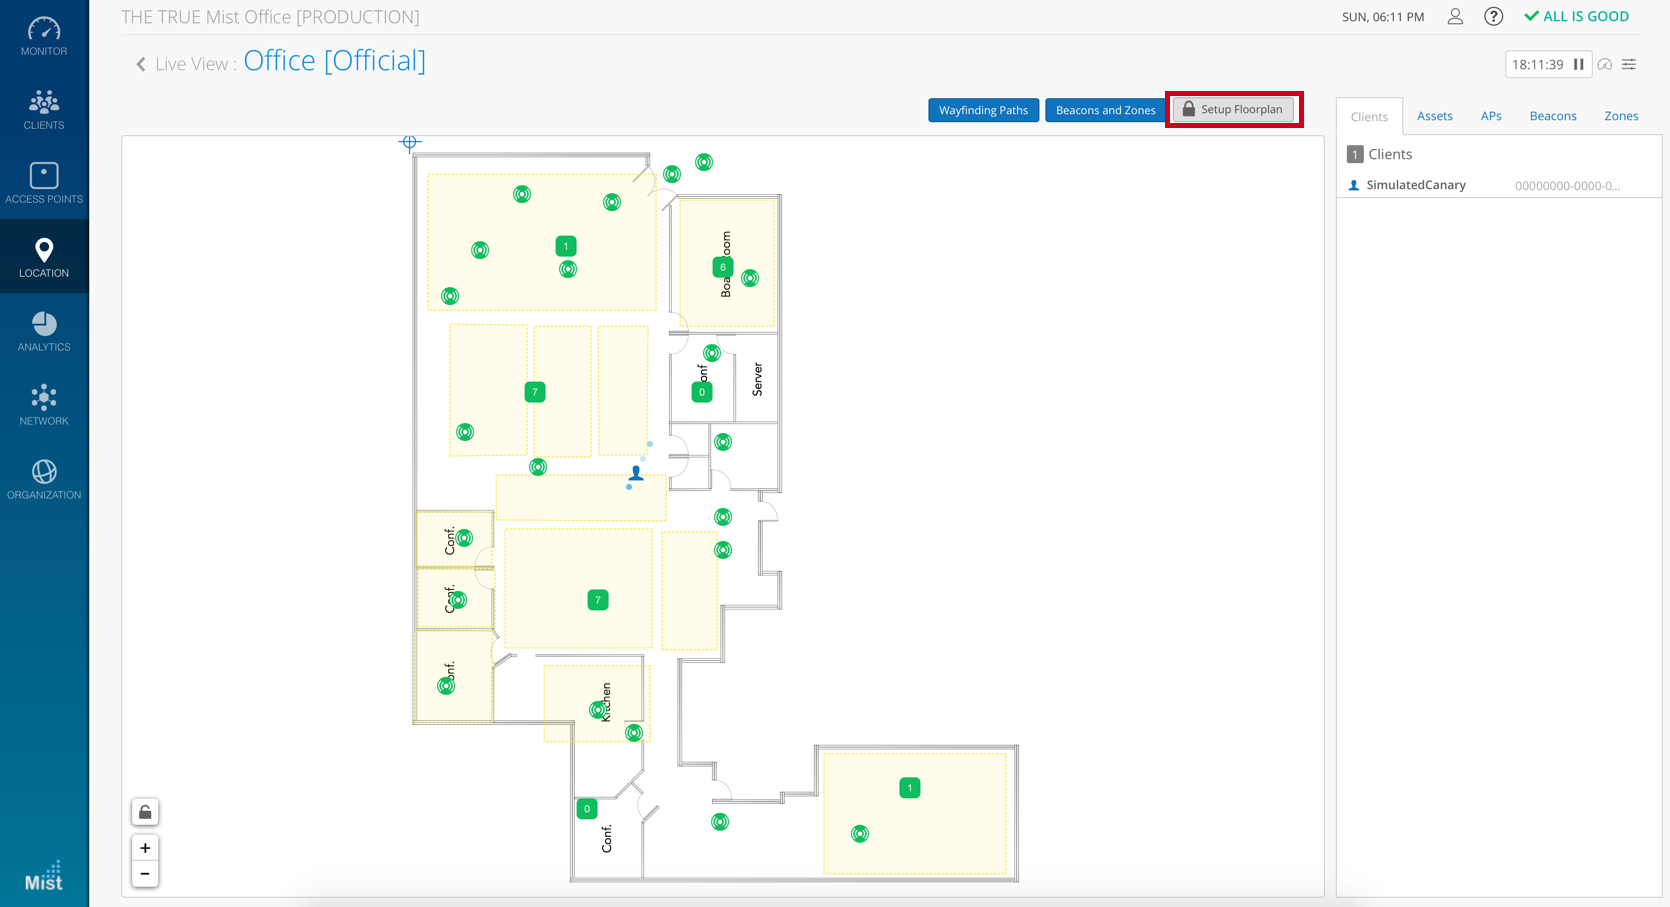Select SimulatedCanary in the clients list
This screenshot has height=907, width=1670.
1415,185
